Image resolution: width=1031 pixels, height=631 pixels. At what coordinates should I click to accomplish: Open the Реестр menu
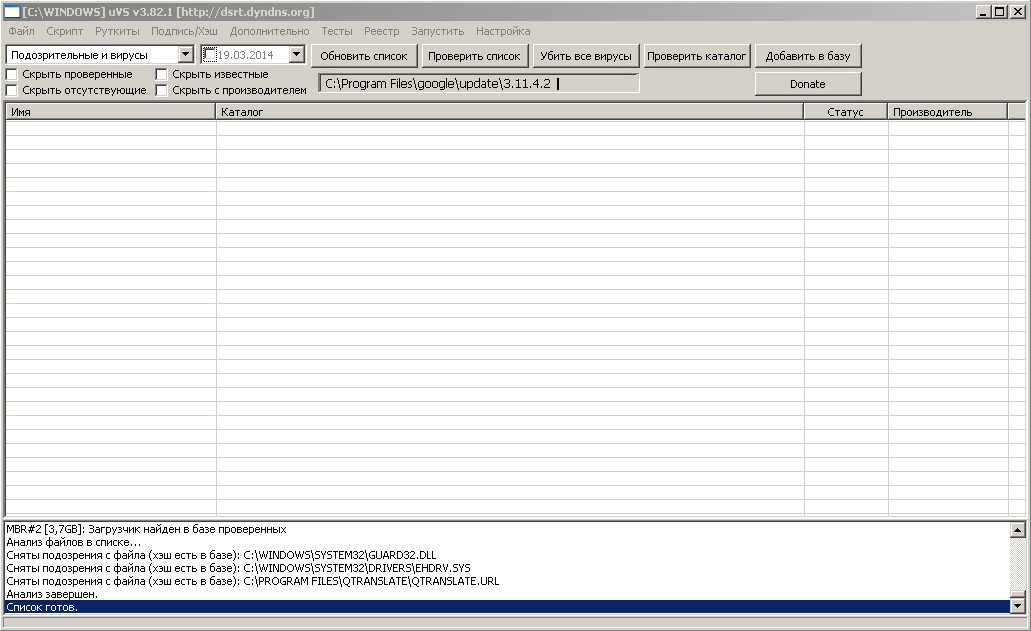coord(381,31)
